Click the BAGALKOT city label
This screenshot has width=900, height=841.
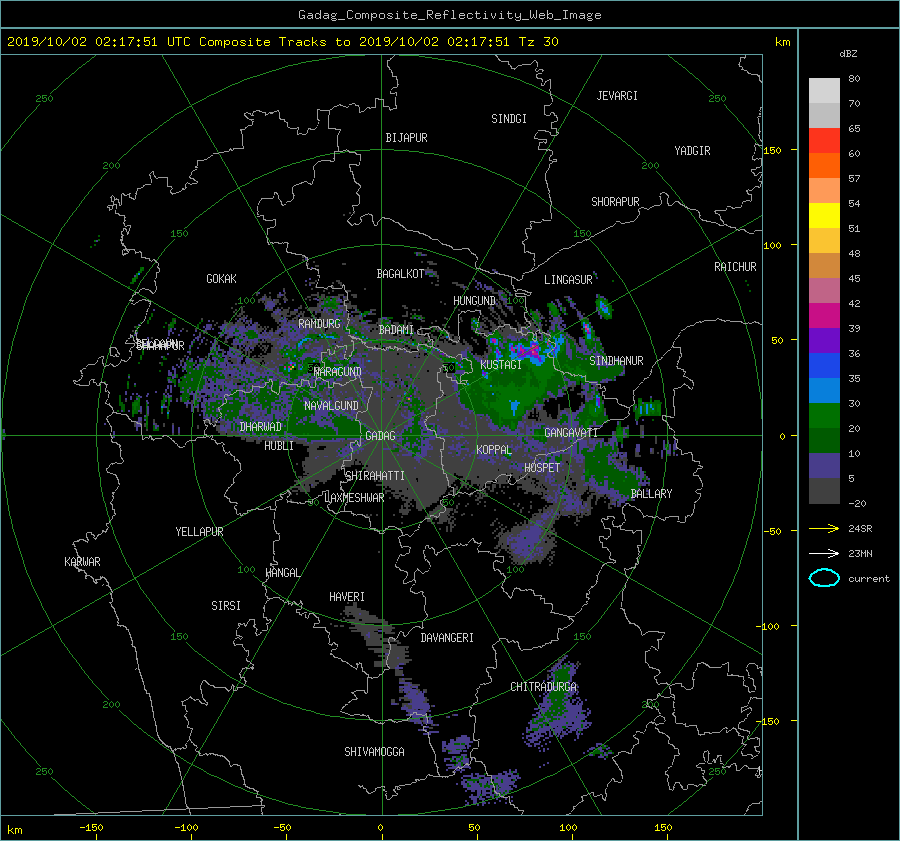click(x=400, y=274)
